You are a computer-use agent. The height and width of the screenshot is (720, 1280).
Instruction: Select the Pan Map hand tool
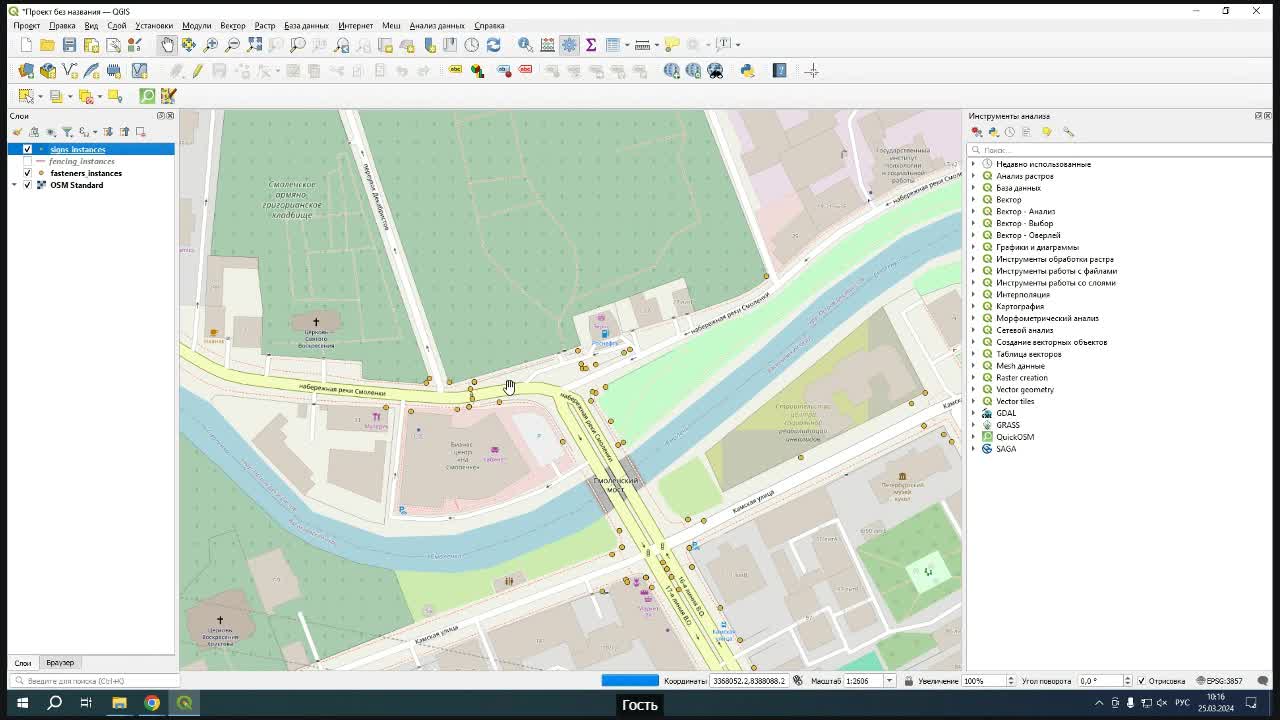click(x=167, y=45)
